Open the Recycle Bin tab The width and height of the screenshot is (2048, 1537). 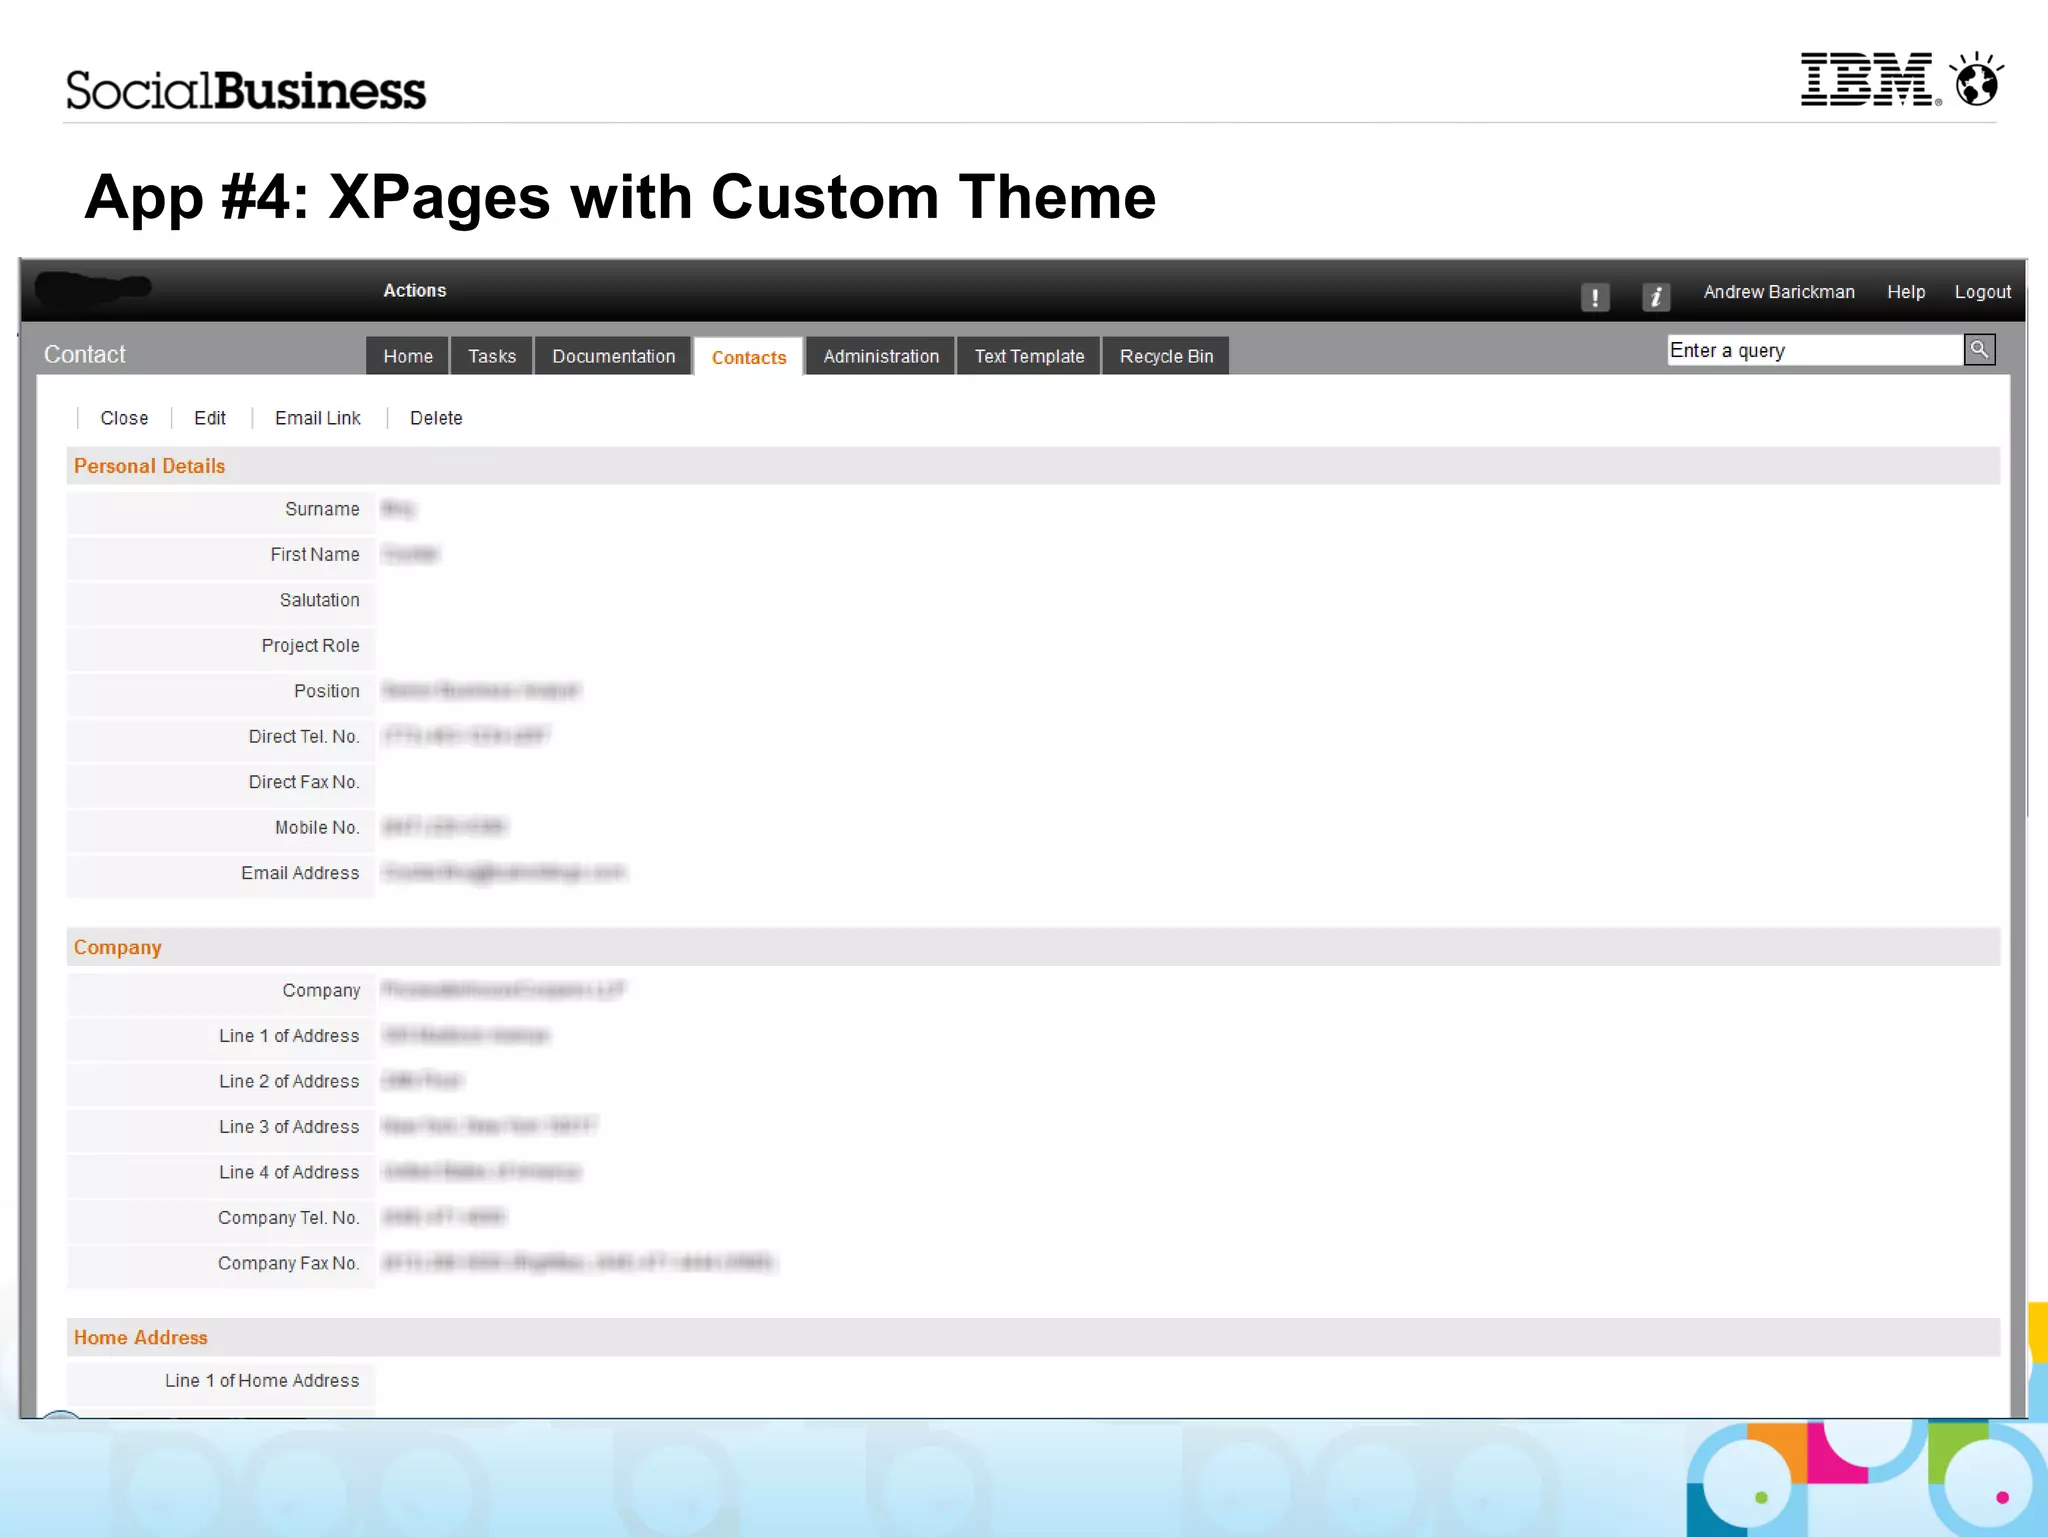point(1166,356)
